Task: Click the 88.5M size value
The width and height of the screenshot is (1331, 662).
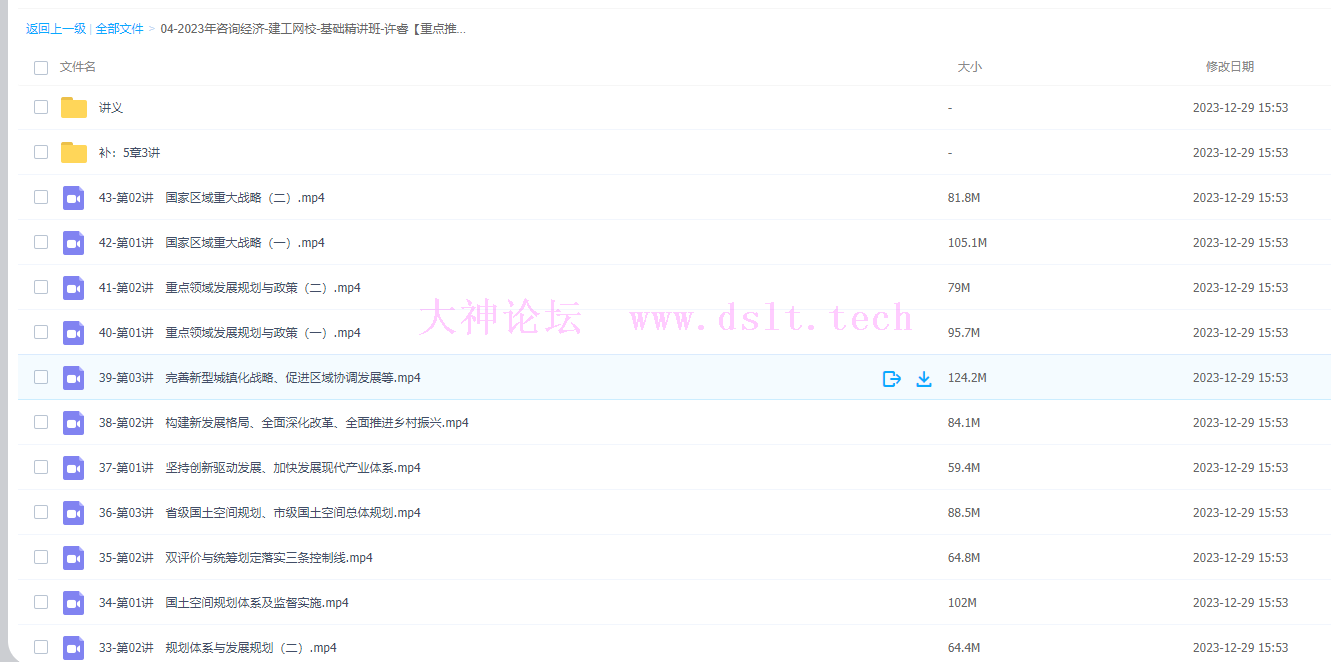Action: click(x=964, y=513)
